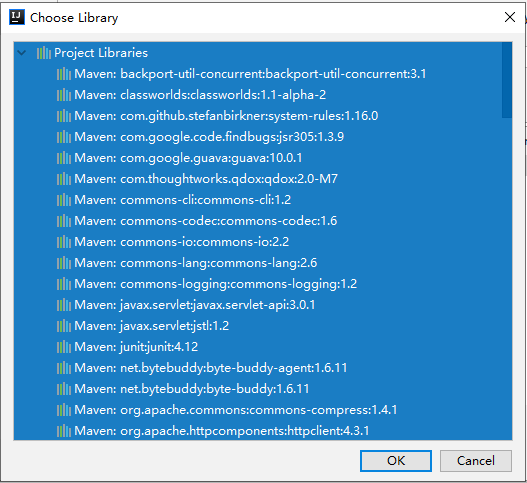Viewport: 527px width, 483px height.
Task: Click the Project Libraries icon
Action: pos(44,53)
